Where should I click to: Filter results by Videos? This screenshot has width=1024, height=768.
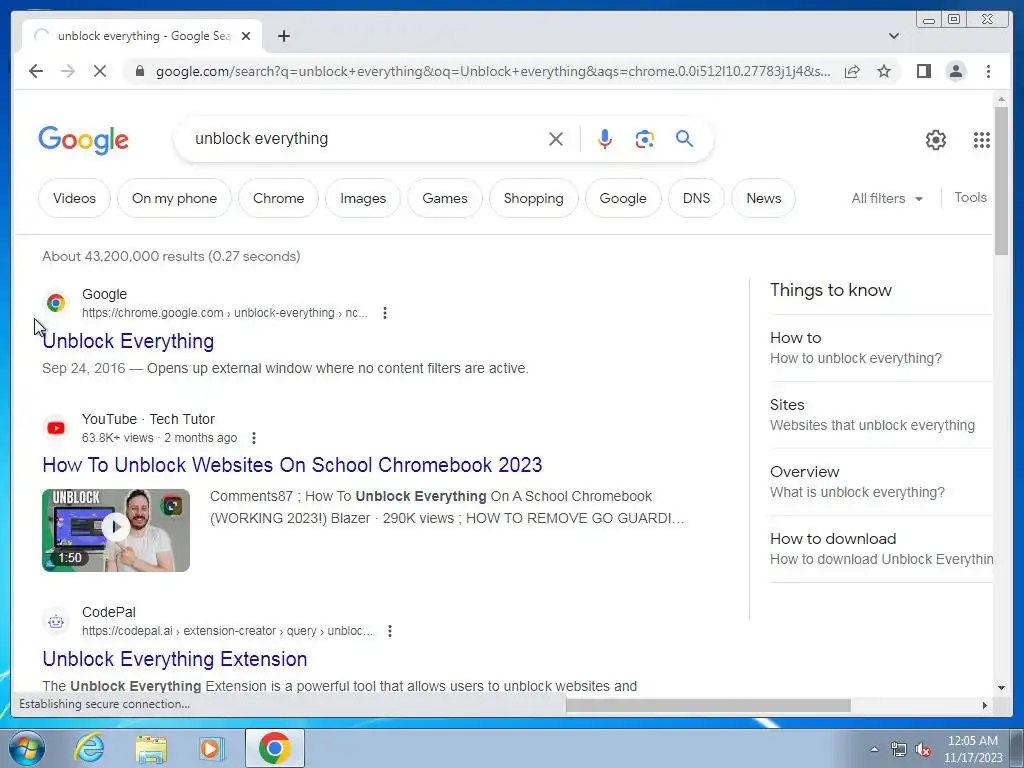pos(74,198)
